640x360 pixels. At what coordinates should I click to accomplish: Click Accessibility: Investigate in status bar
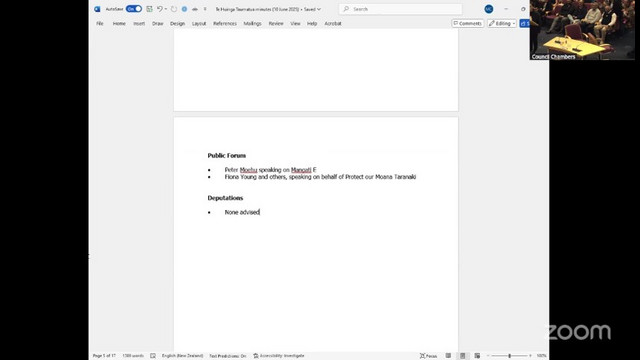click(279, 356)
